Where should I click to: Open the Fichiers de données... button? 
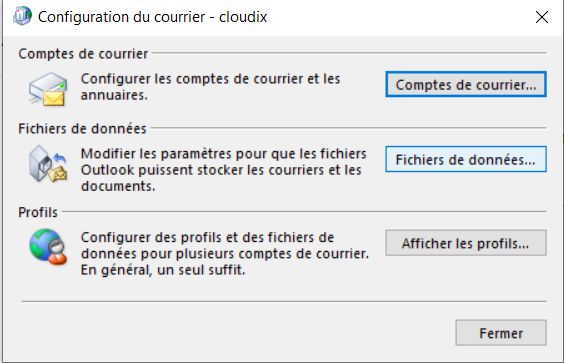click(x=466, y=159)
